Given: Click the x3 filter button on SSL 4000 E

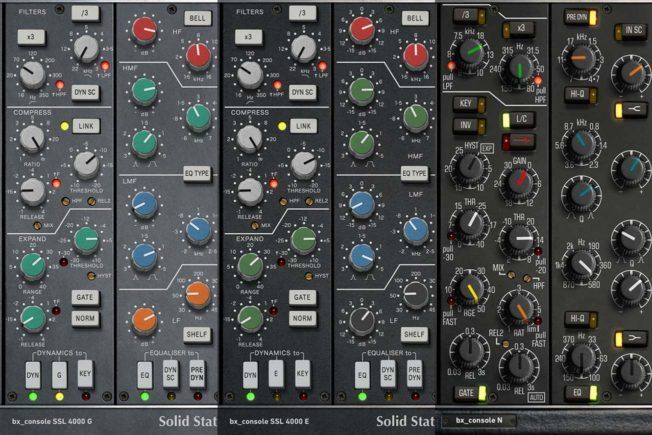Looking at the screenshot, I should (x=249, y=37).
